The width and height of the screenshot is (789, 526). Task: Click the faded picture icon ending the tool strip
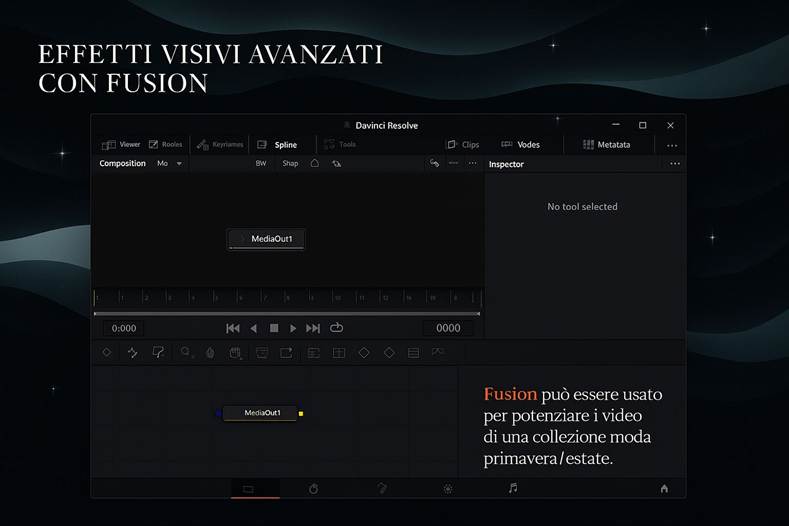[x=438, y=352]
